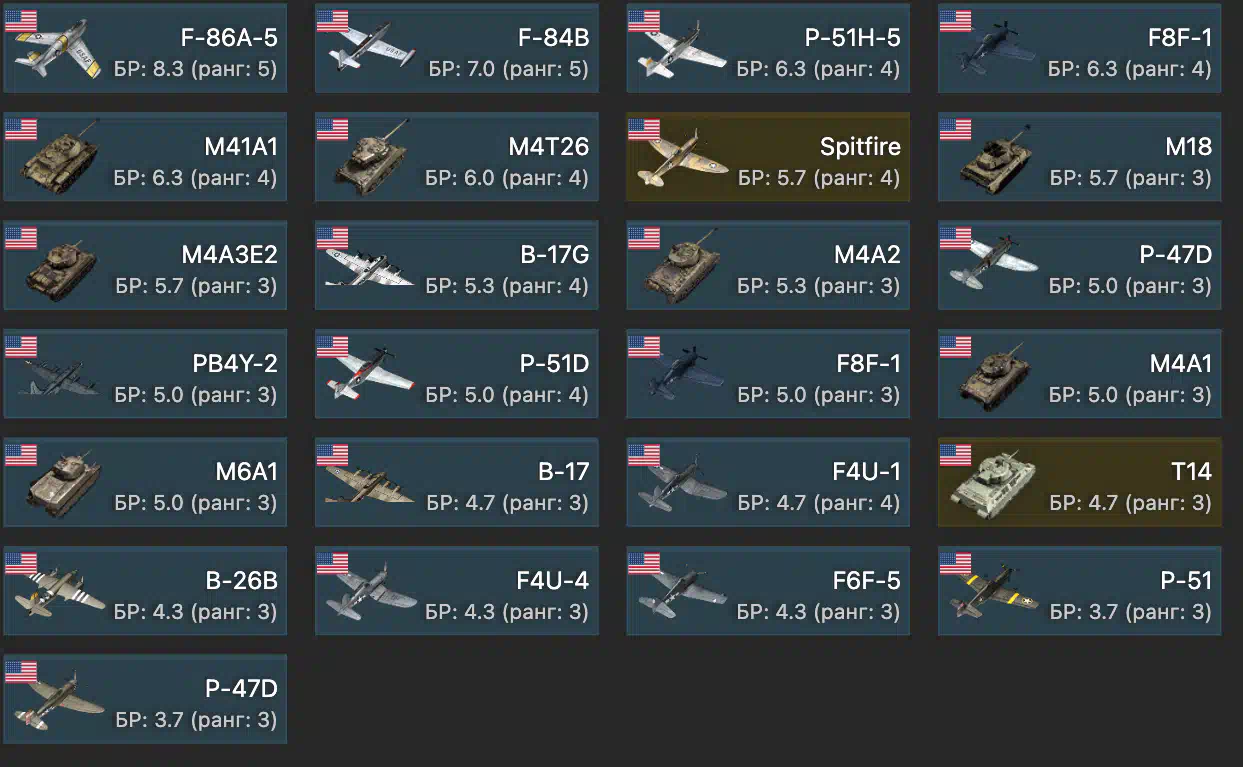
Task: Select the F8F-1 card with BR 6.3
Action: click(x=1079, y=49)
